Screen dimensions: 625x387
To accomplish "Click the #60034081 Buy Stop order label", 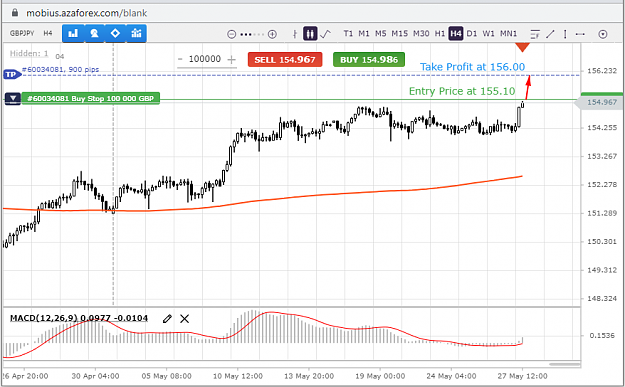I will (91, 98).
